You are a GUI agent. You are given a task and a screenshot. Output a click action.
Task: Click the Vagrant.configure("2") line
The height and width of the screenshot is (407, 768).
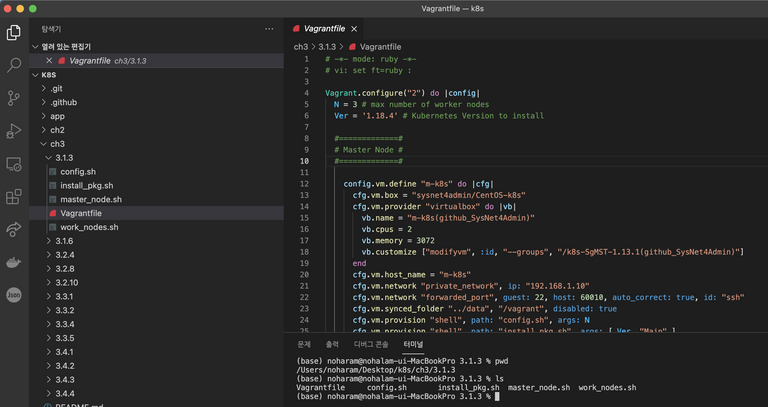coord(403,93)
